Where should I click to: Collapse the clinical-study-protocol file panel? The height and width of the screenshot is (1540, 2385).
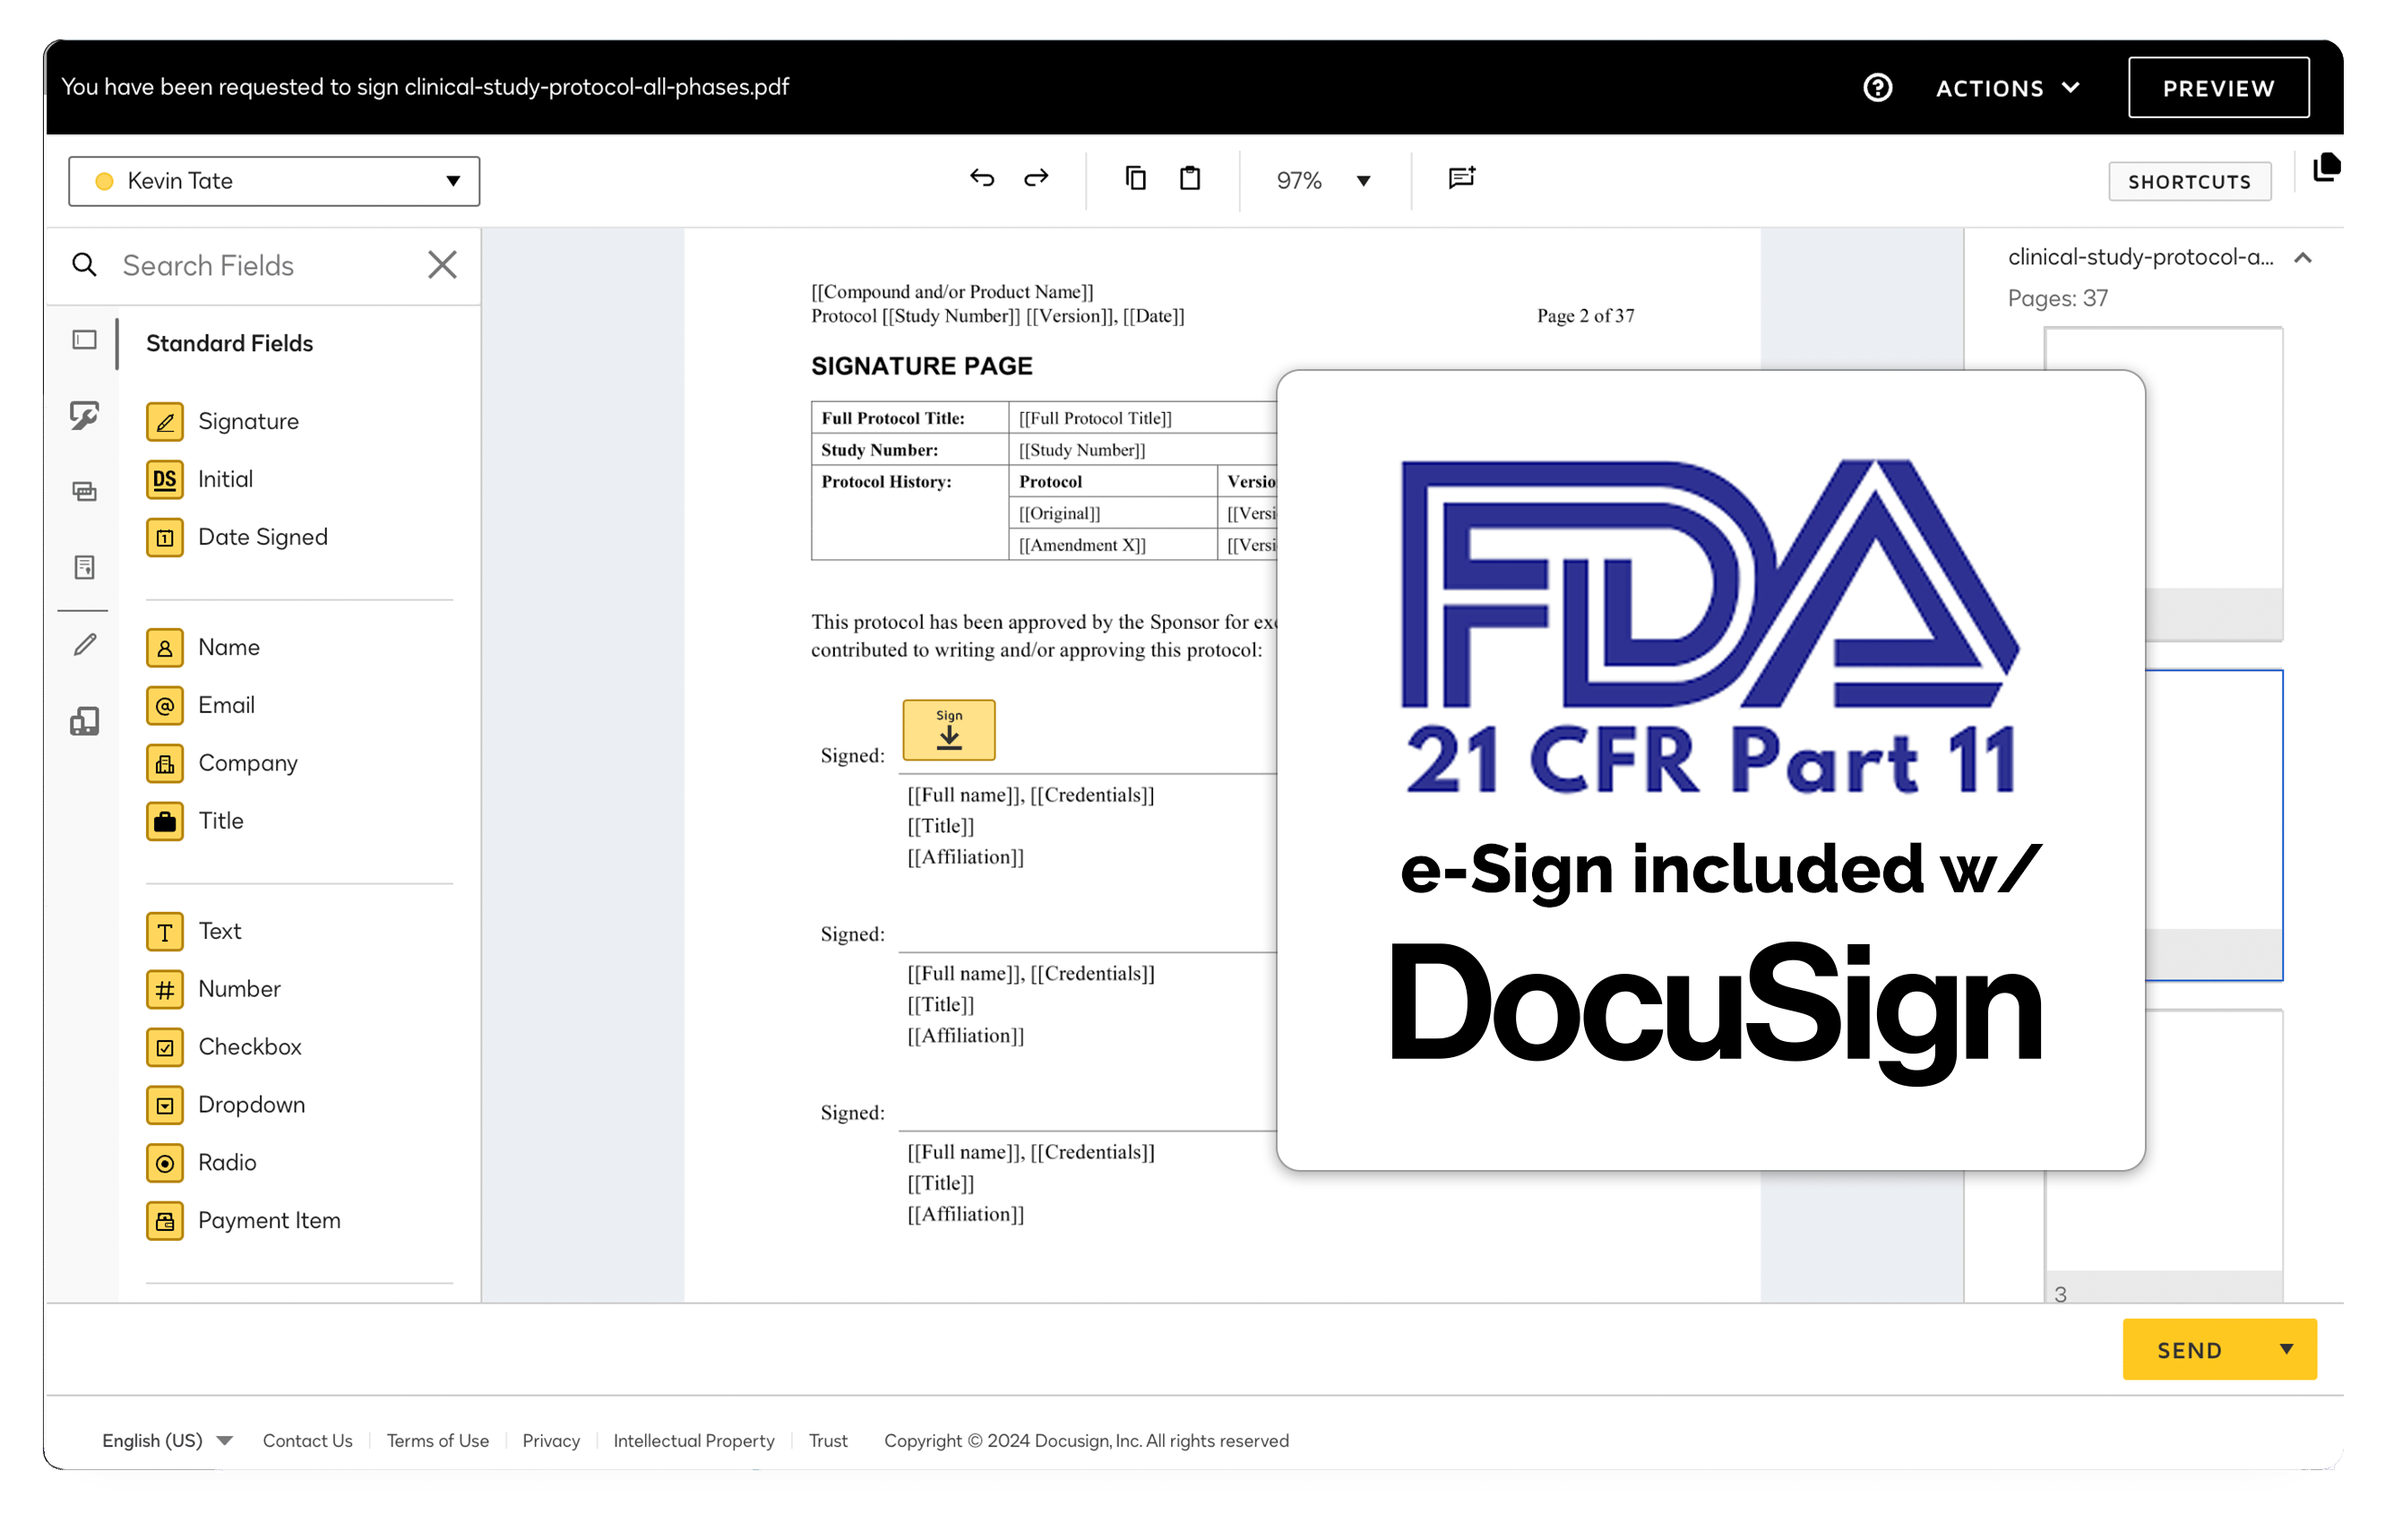pyautogui.click(x=2302, y=259)
